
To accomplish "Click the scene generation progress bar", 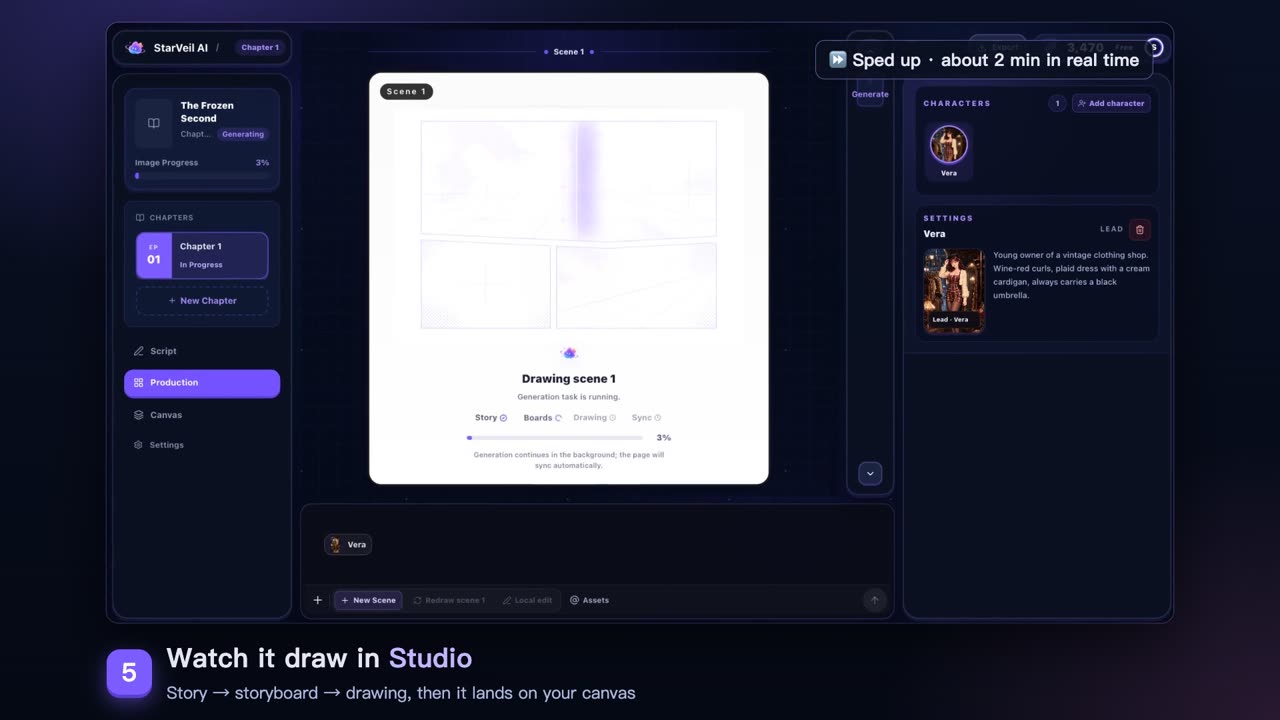I will pos(555,438).
